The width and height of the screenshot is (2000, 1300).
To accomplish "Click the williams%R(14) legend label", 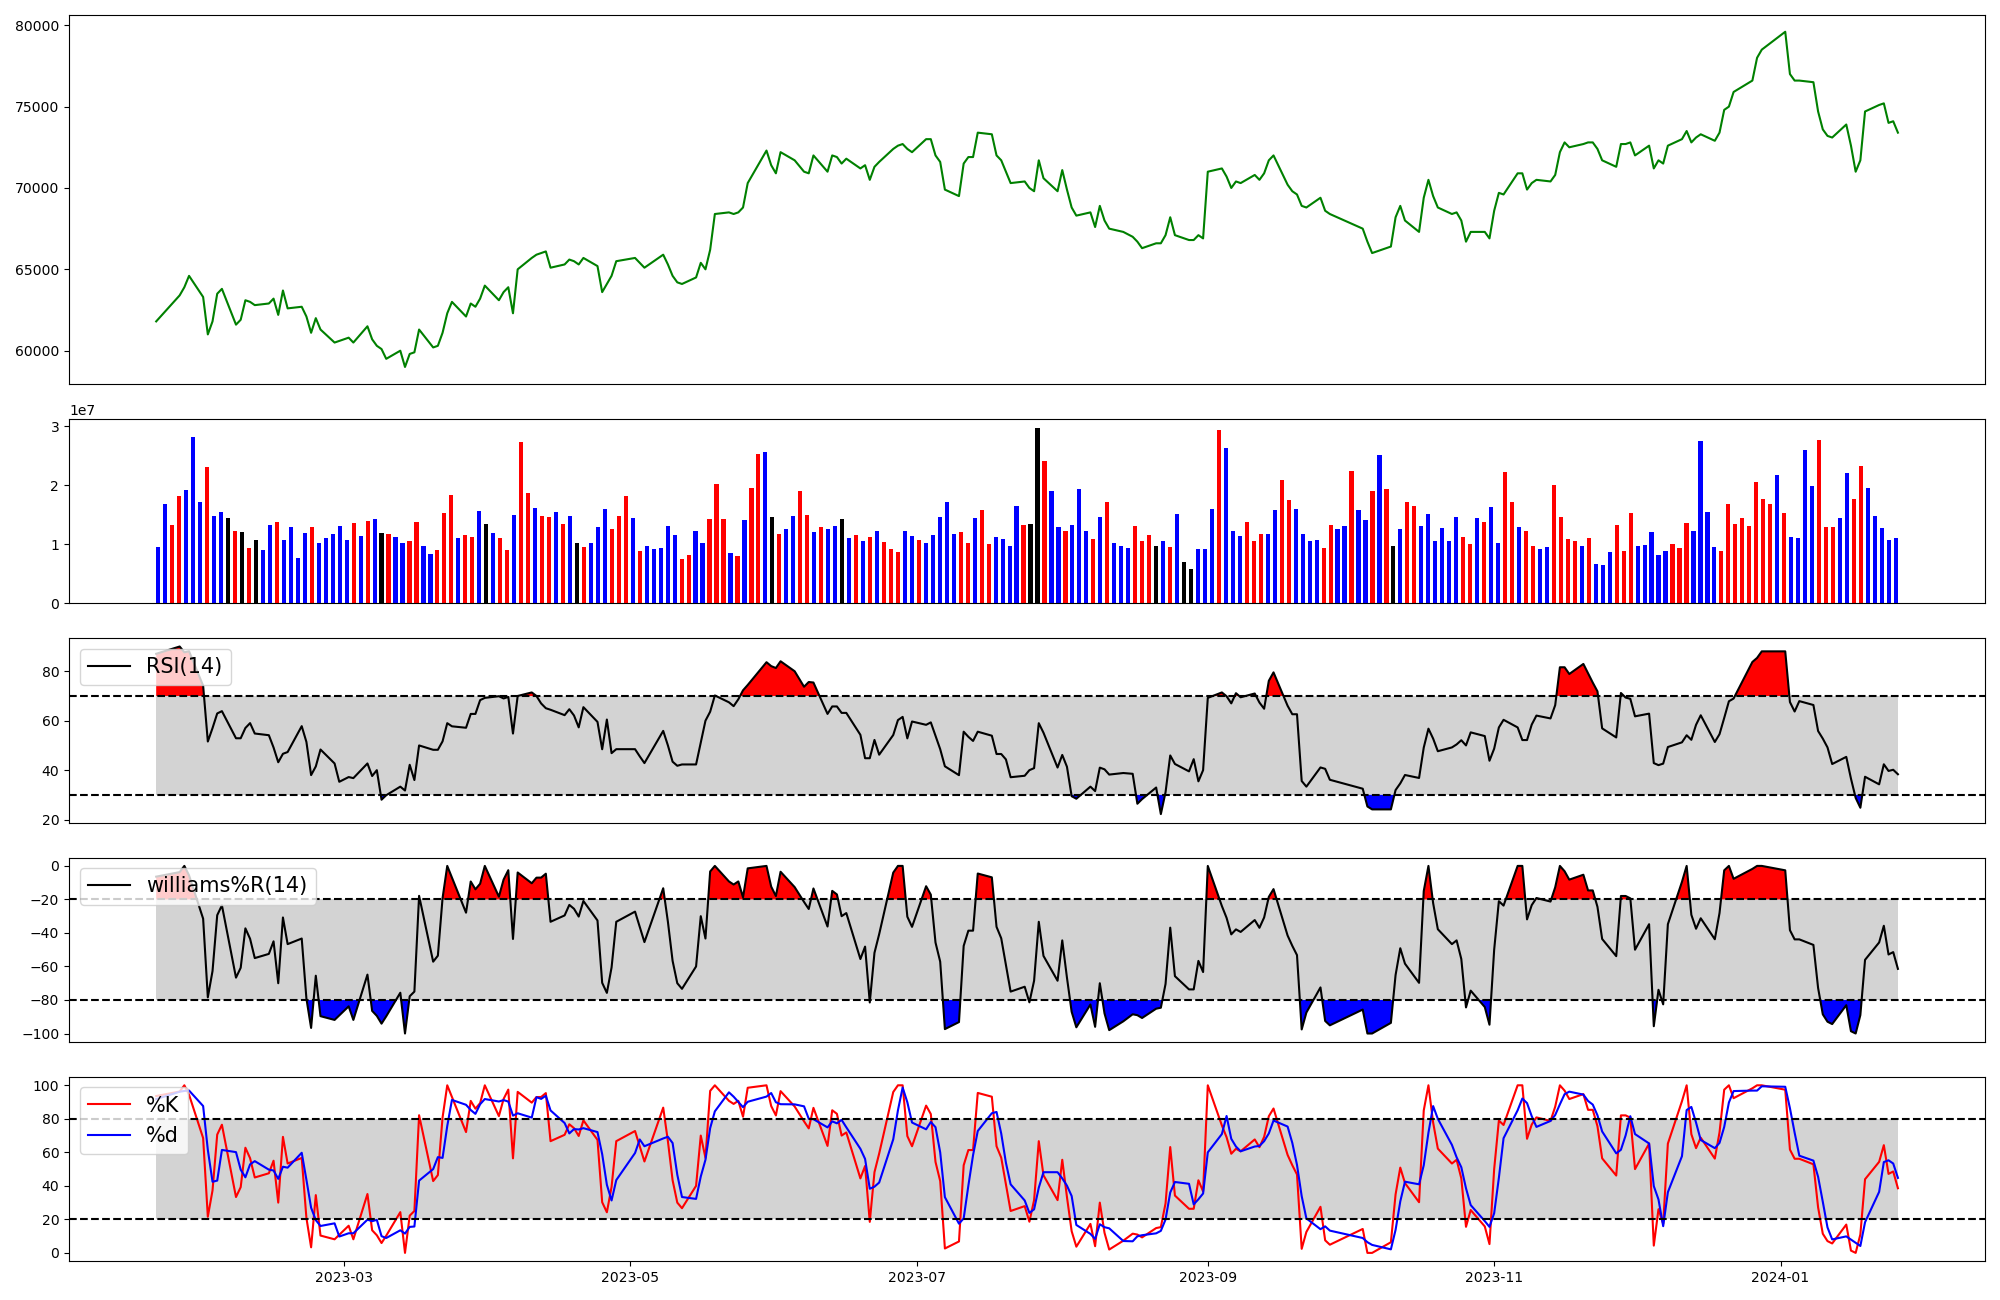I will [226, 885].
